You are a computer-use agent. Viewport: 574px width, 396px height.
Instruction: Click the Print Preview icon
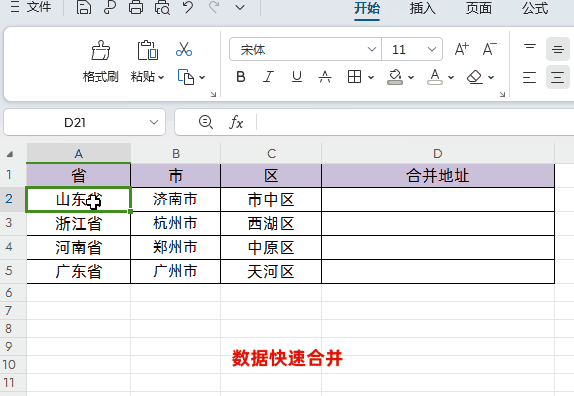point(162,7)
